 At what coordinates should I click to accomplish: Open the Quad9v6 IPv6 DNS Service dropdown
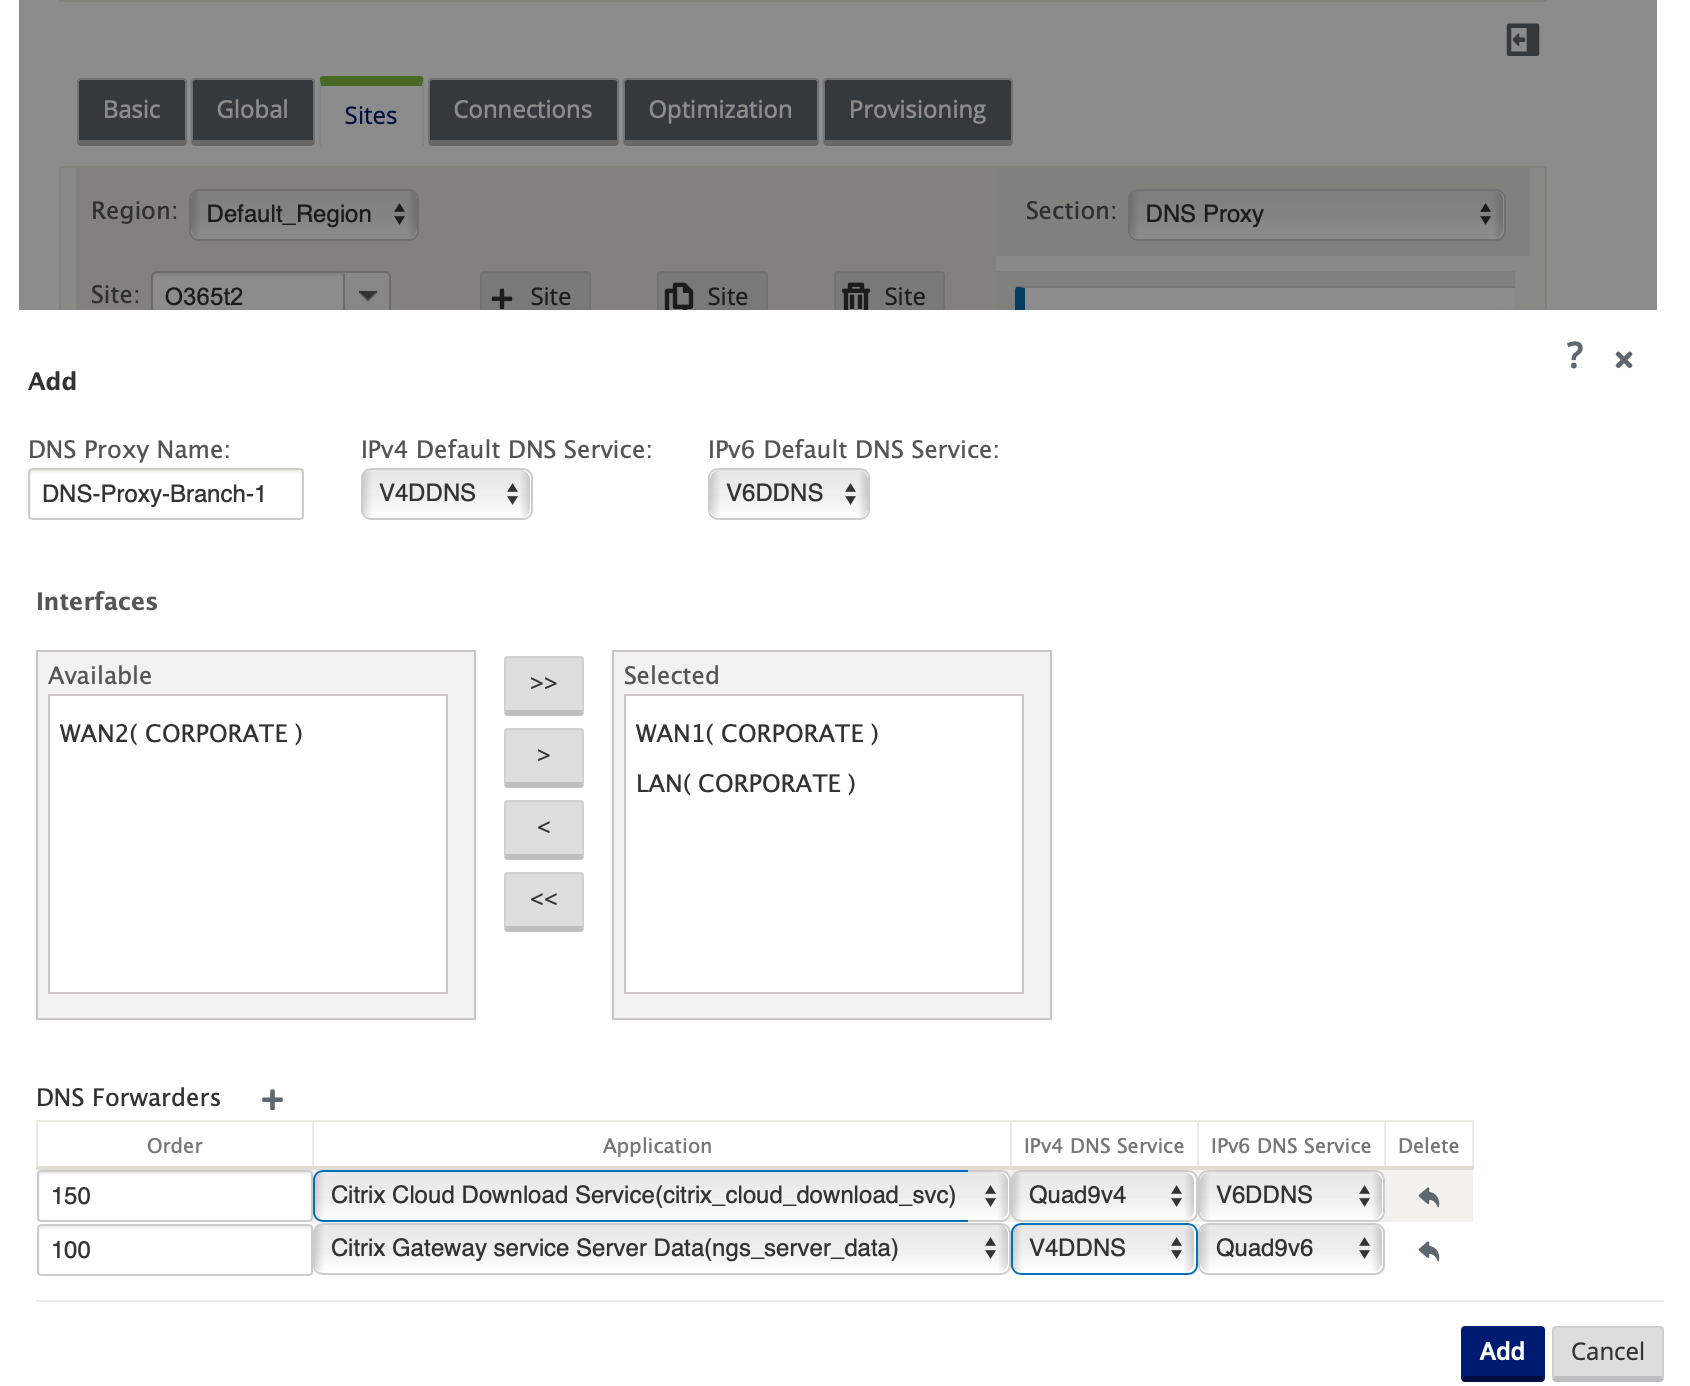(x=1291, y=1249)
